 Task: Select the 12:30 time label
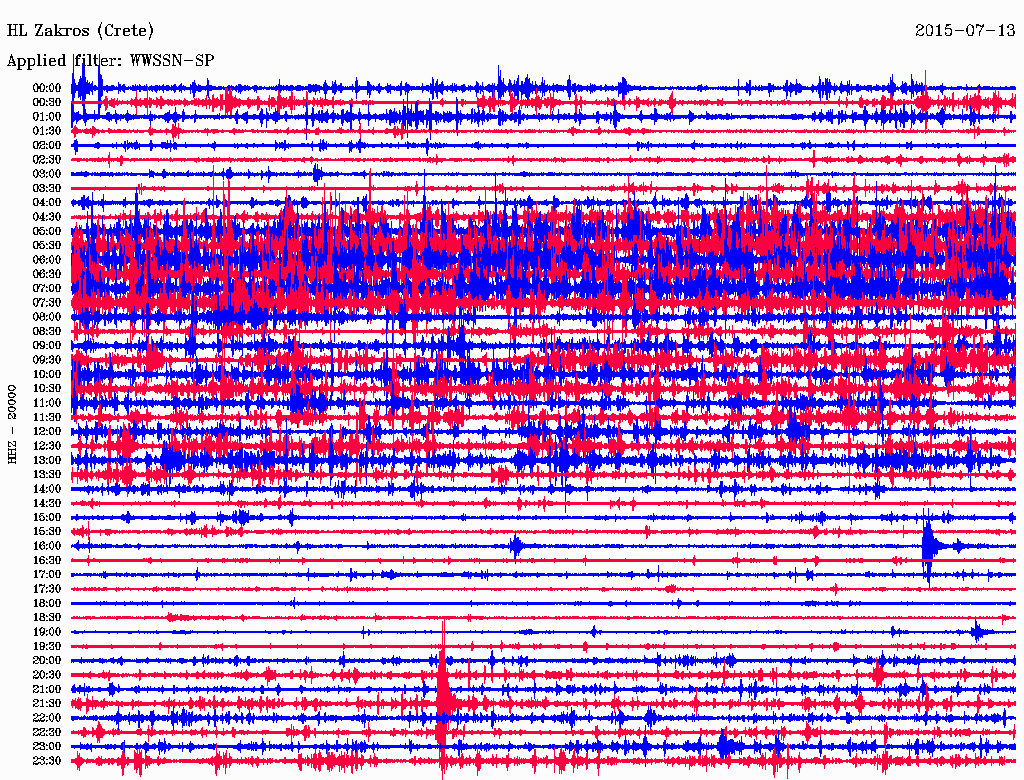tap(47, 446)
